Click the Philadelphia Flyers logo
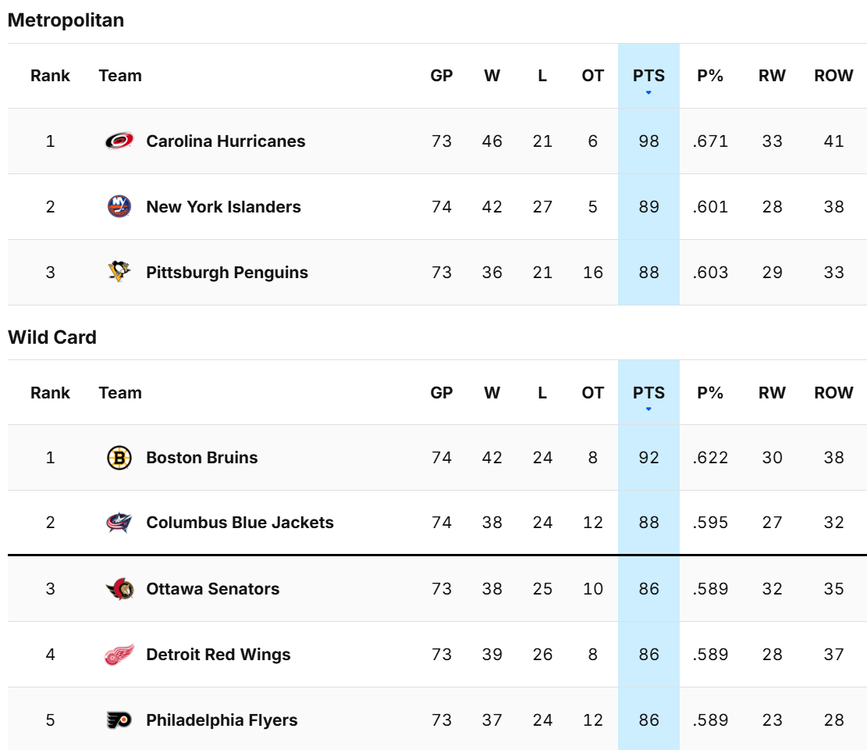Screen dimensions: 867x750 pyautogui.click(x=119, y=720)
